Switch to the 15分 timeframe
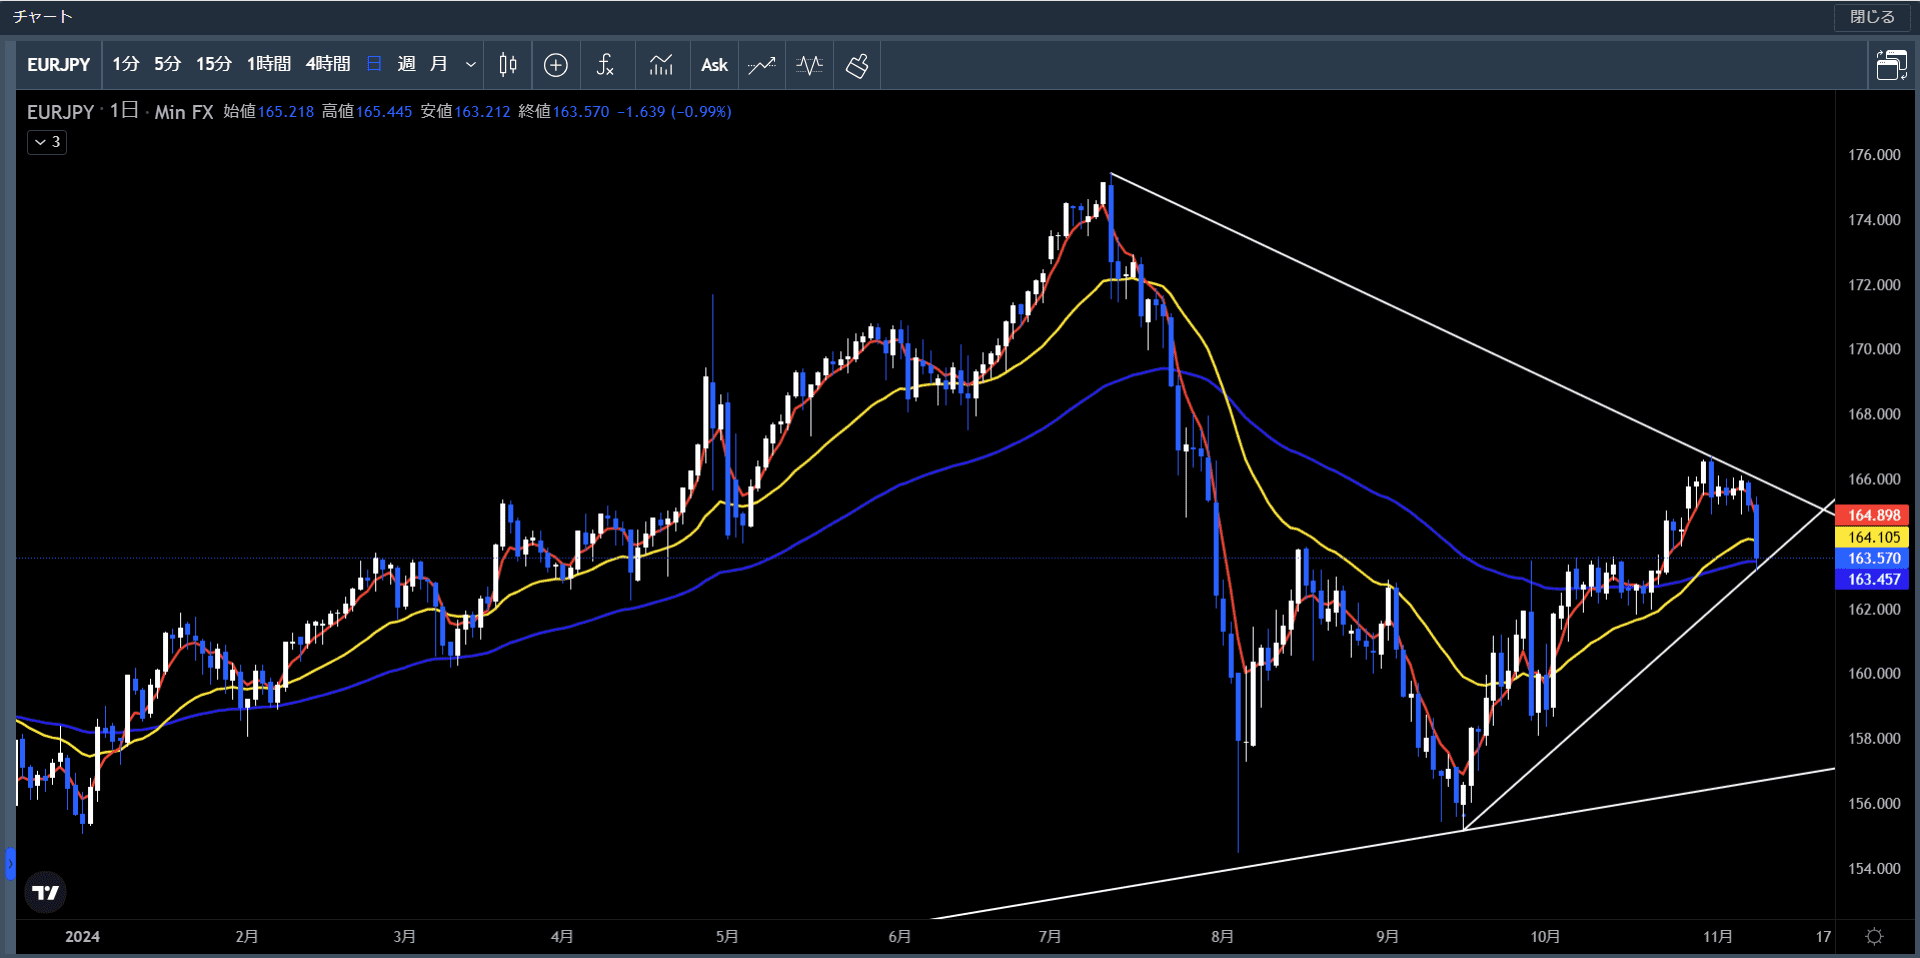The height and width of the screenshot is (958, 1920). 214,65
